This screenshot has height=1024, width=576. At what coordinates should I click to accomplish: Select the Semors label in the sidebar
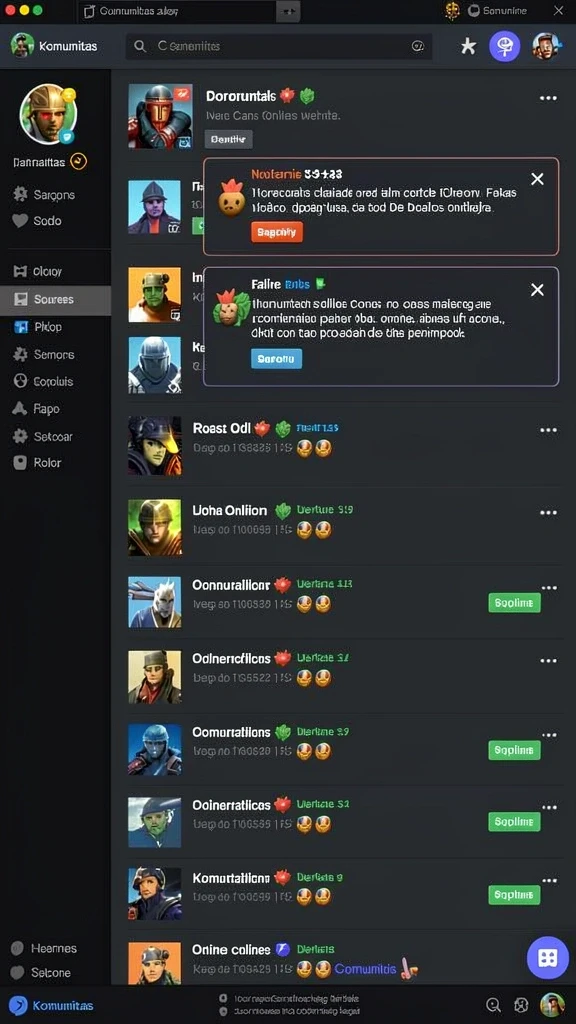point(54,355)
